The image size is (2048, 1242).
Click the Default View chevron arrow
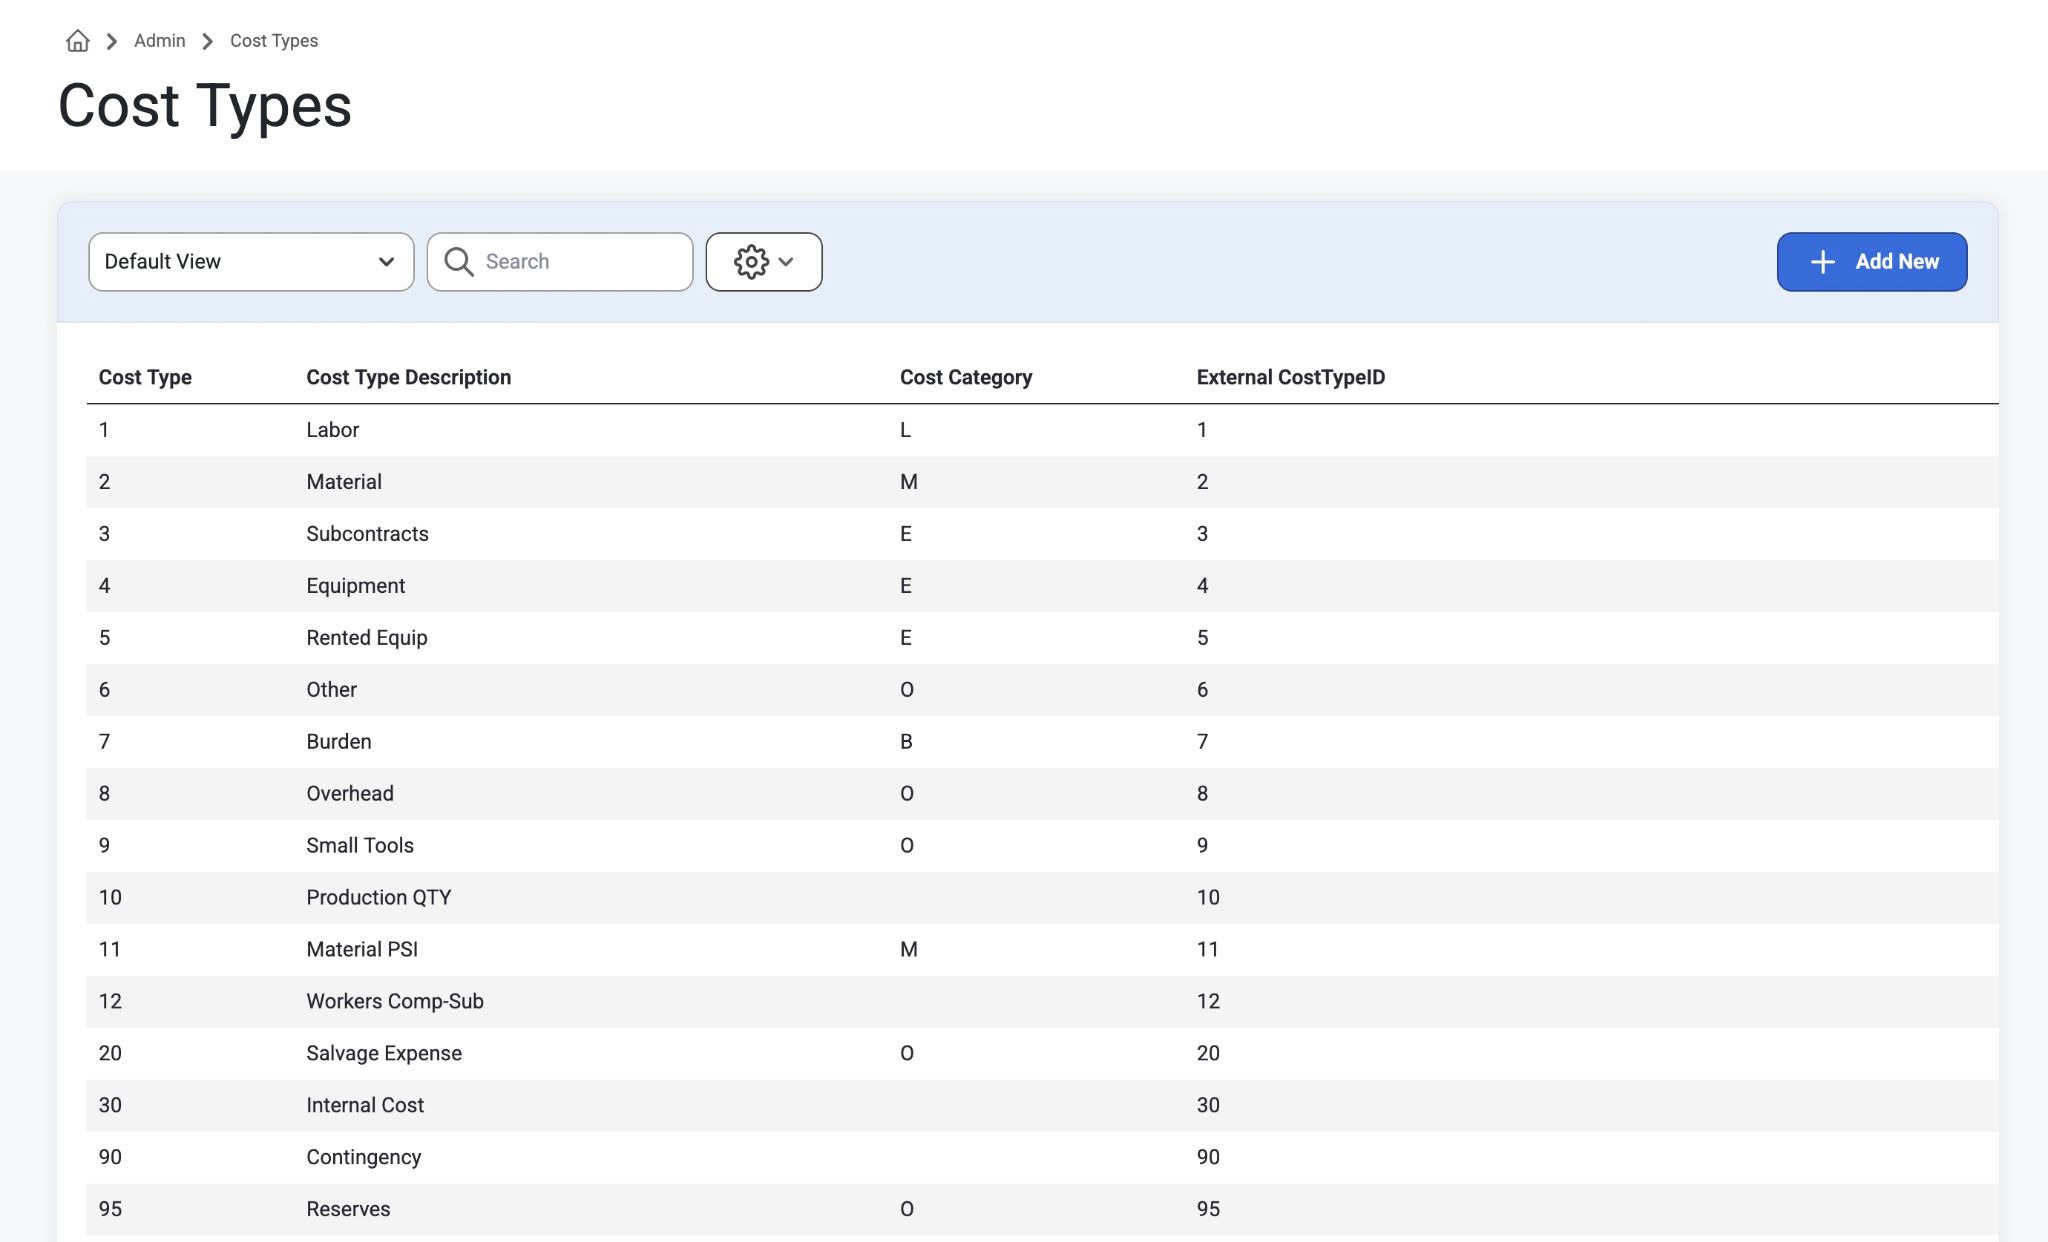coord(386,262)
